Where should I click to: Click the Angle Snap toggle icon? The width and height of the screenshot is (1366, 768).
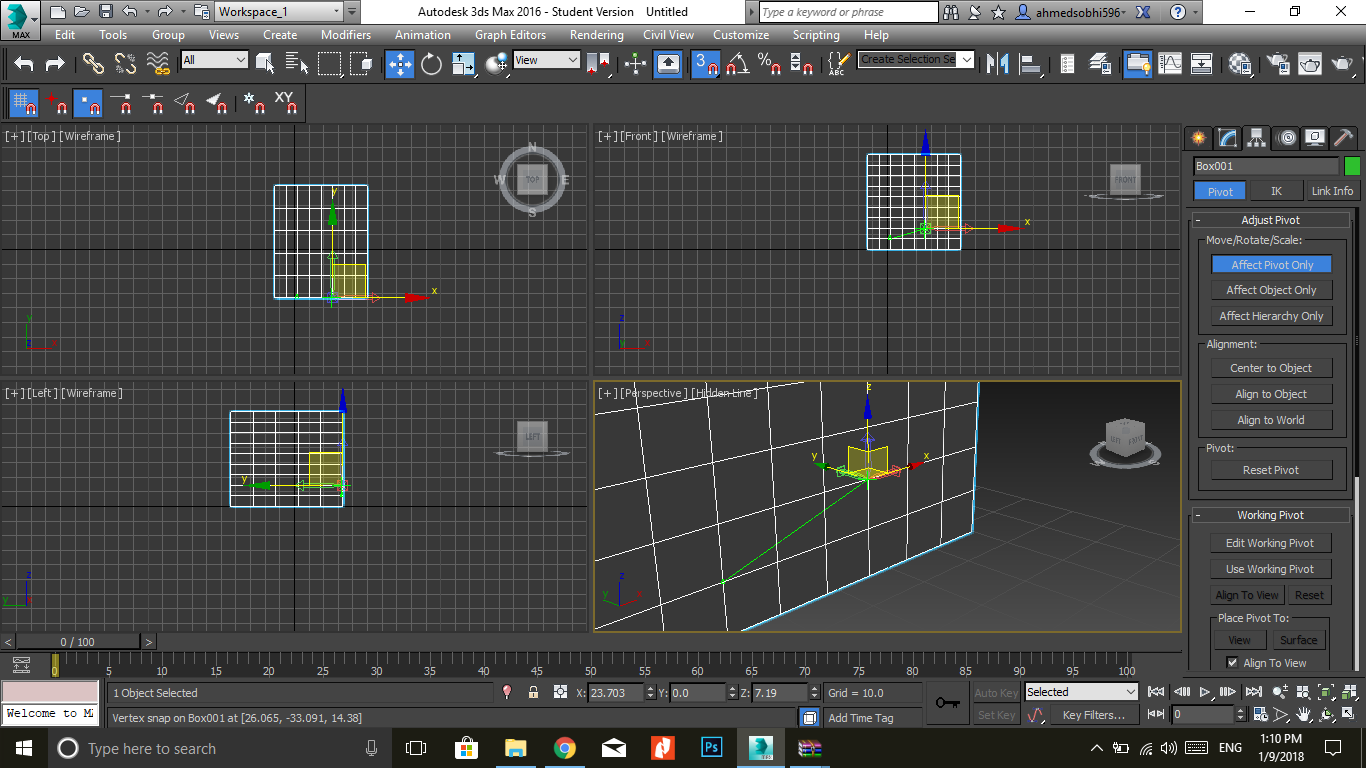[738, 64]
